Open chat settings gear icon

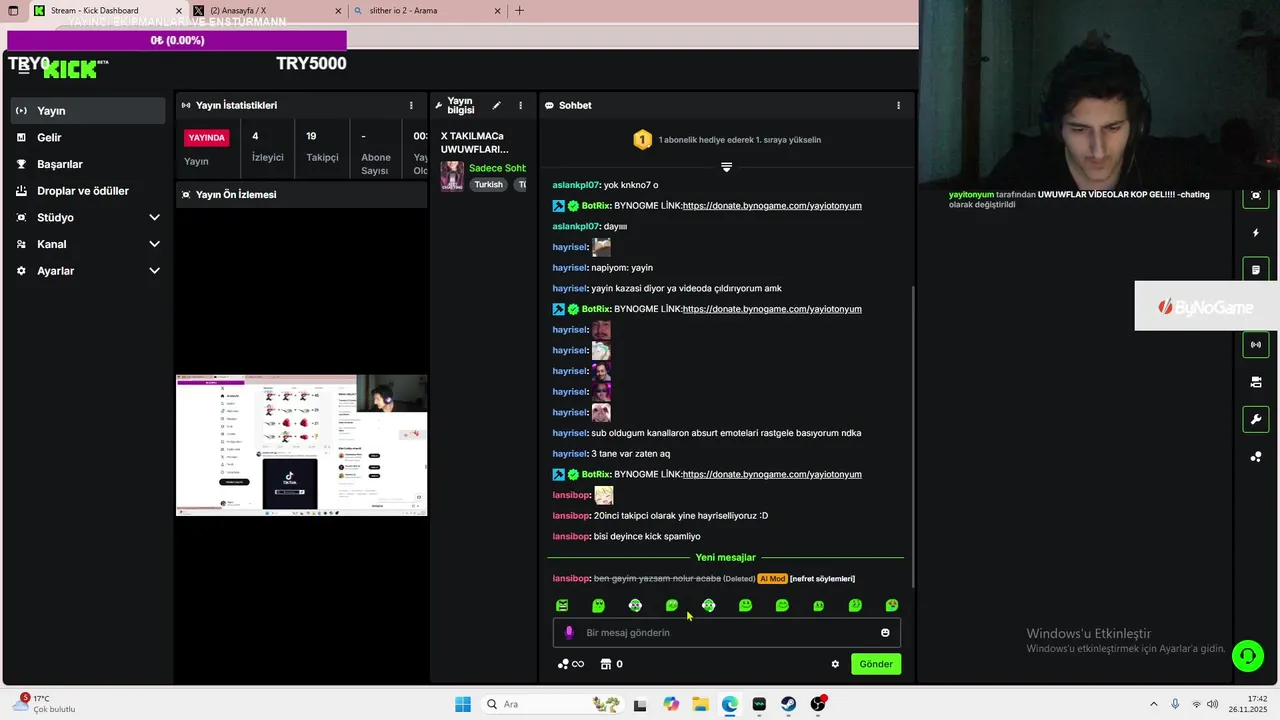pos(835,664)
